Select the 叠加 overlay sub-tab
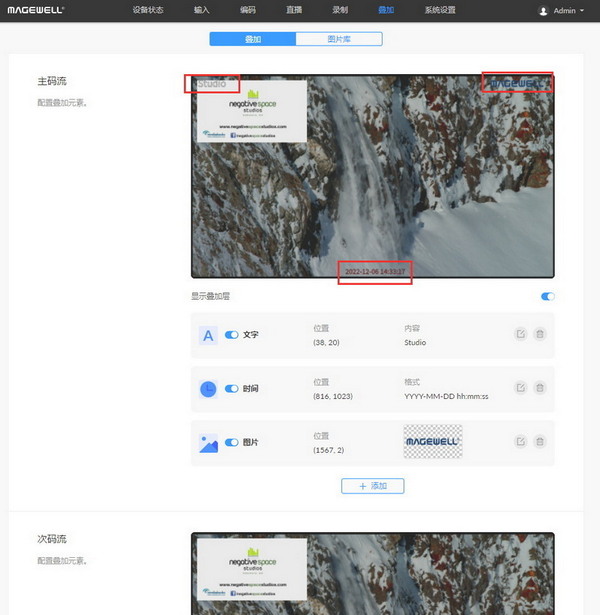 [x=253, y=39]
